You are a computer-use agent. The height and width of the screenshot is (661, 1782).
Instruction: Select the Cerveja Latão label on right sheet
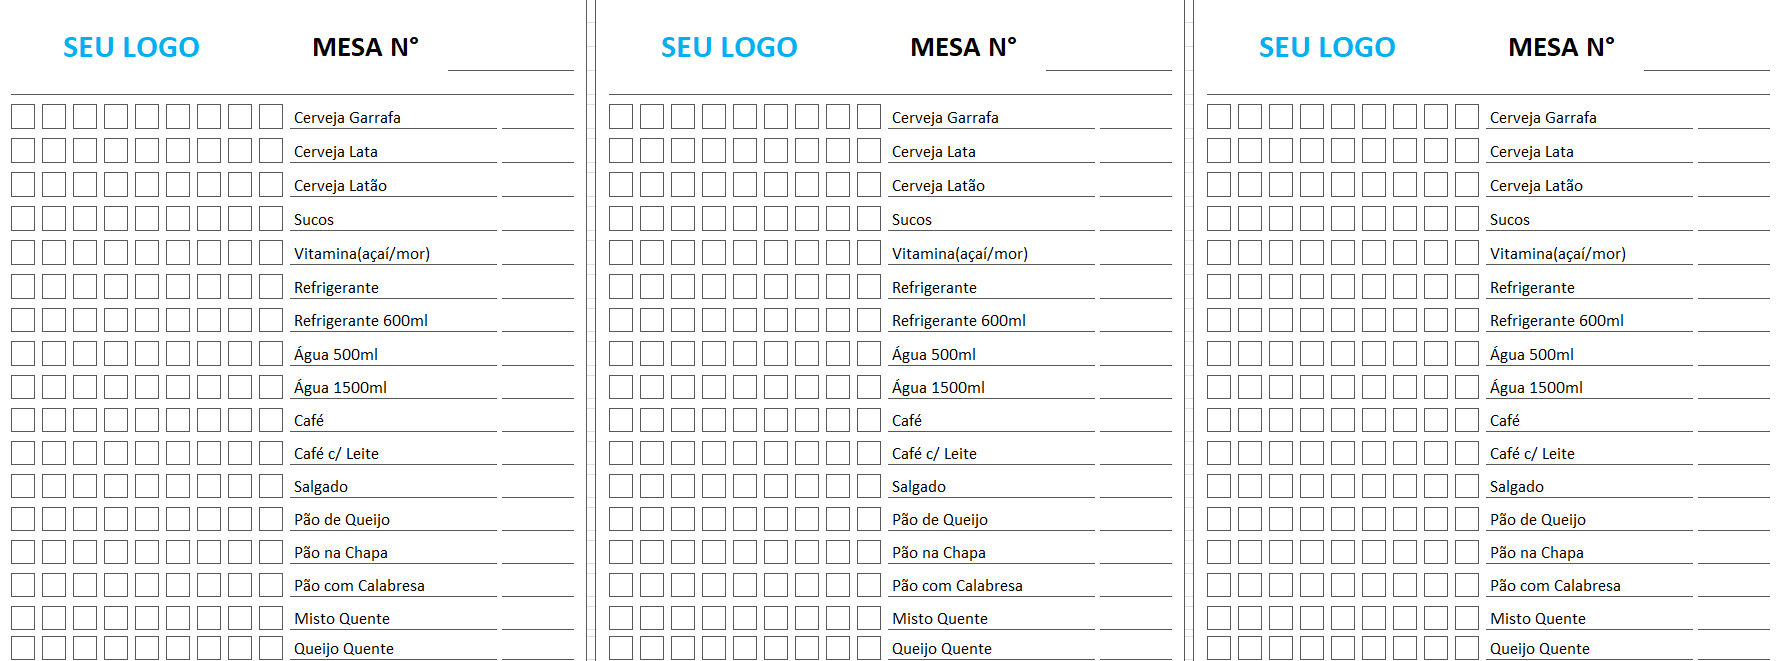click(1536, 186)
